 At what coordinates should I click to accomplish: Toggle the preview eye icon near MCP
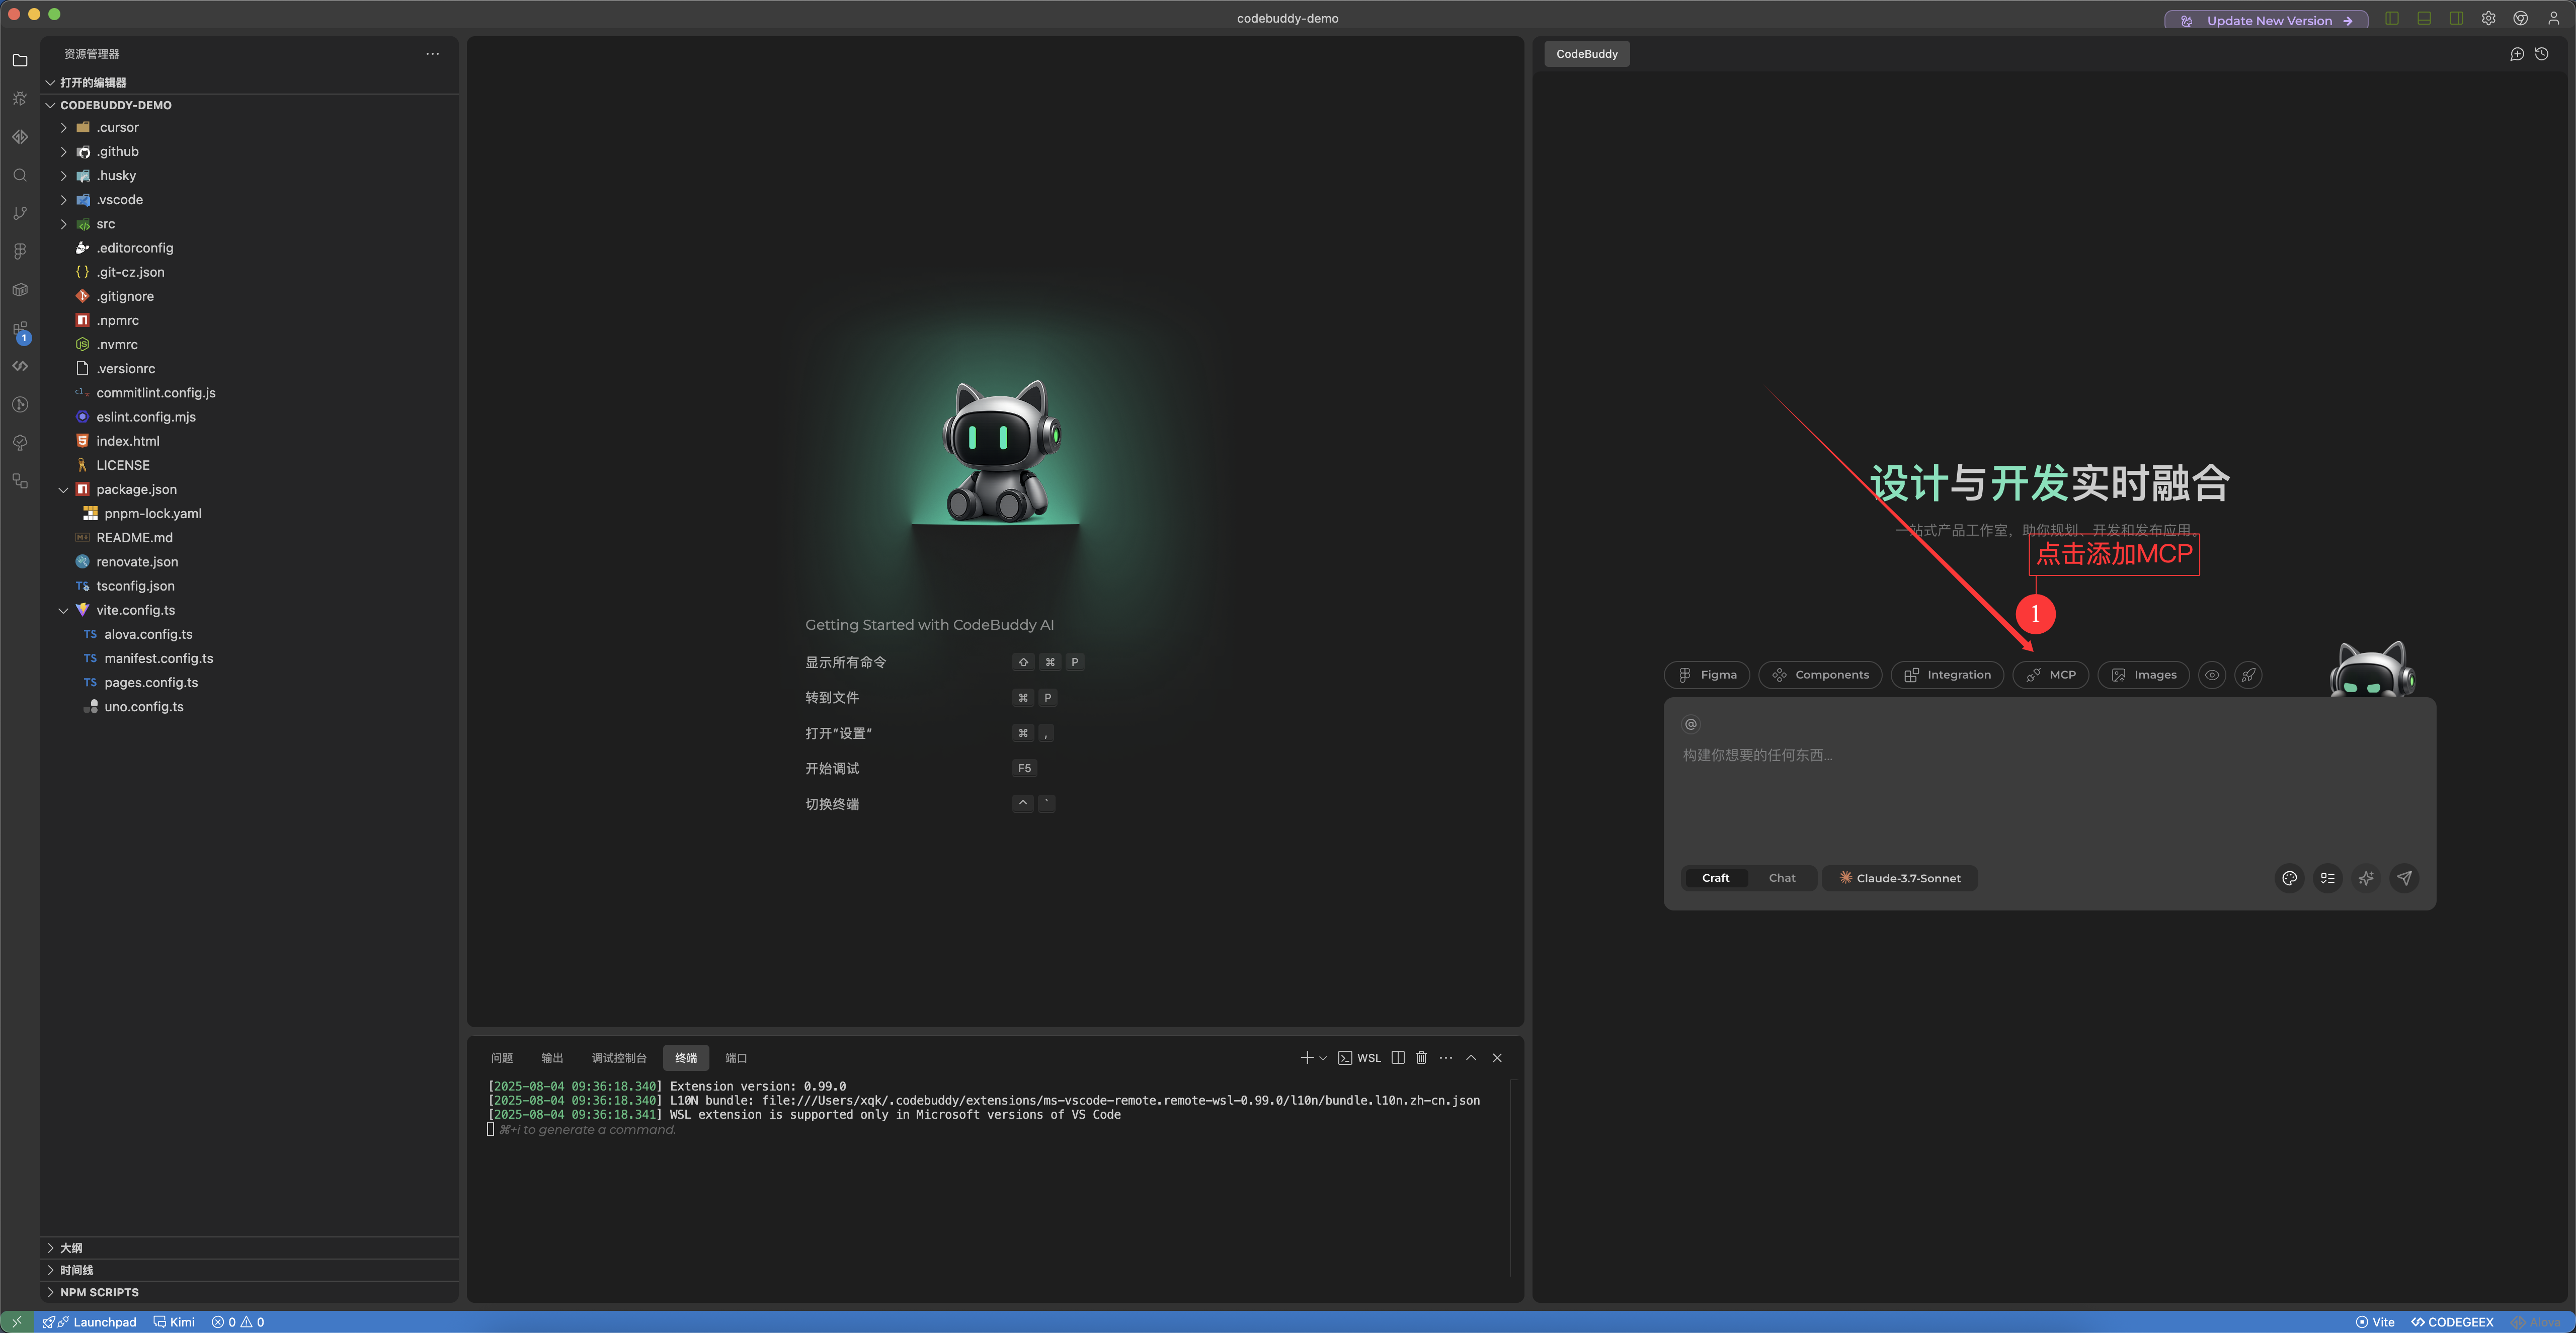coord(2211,675)
